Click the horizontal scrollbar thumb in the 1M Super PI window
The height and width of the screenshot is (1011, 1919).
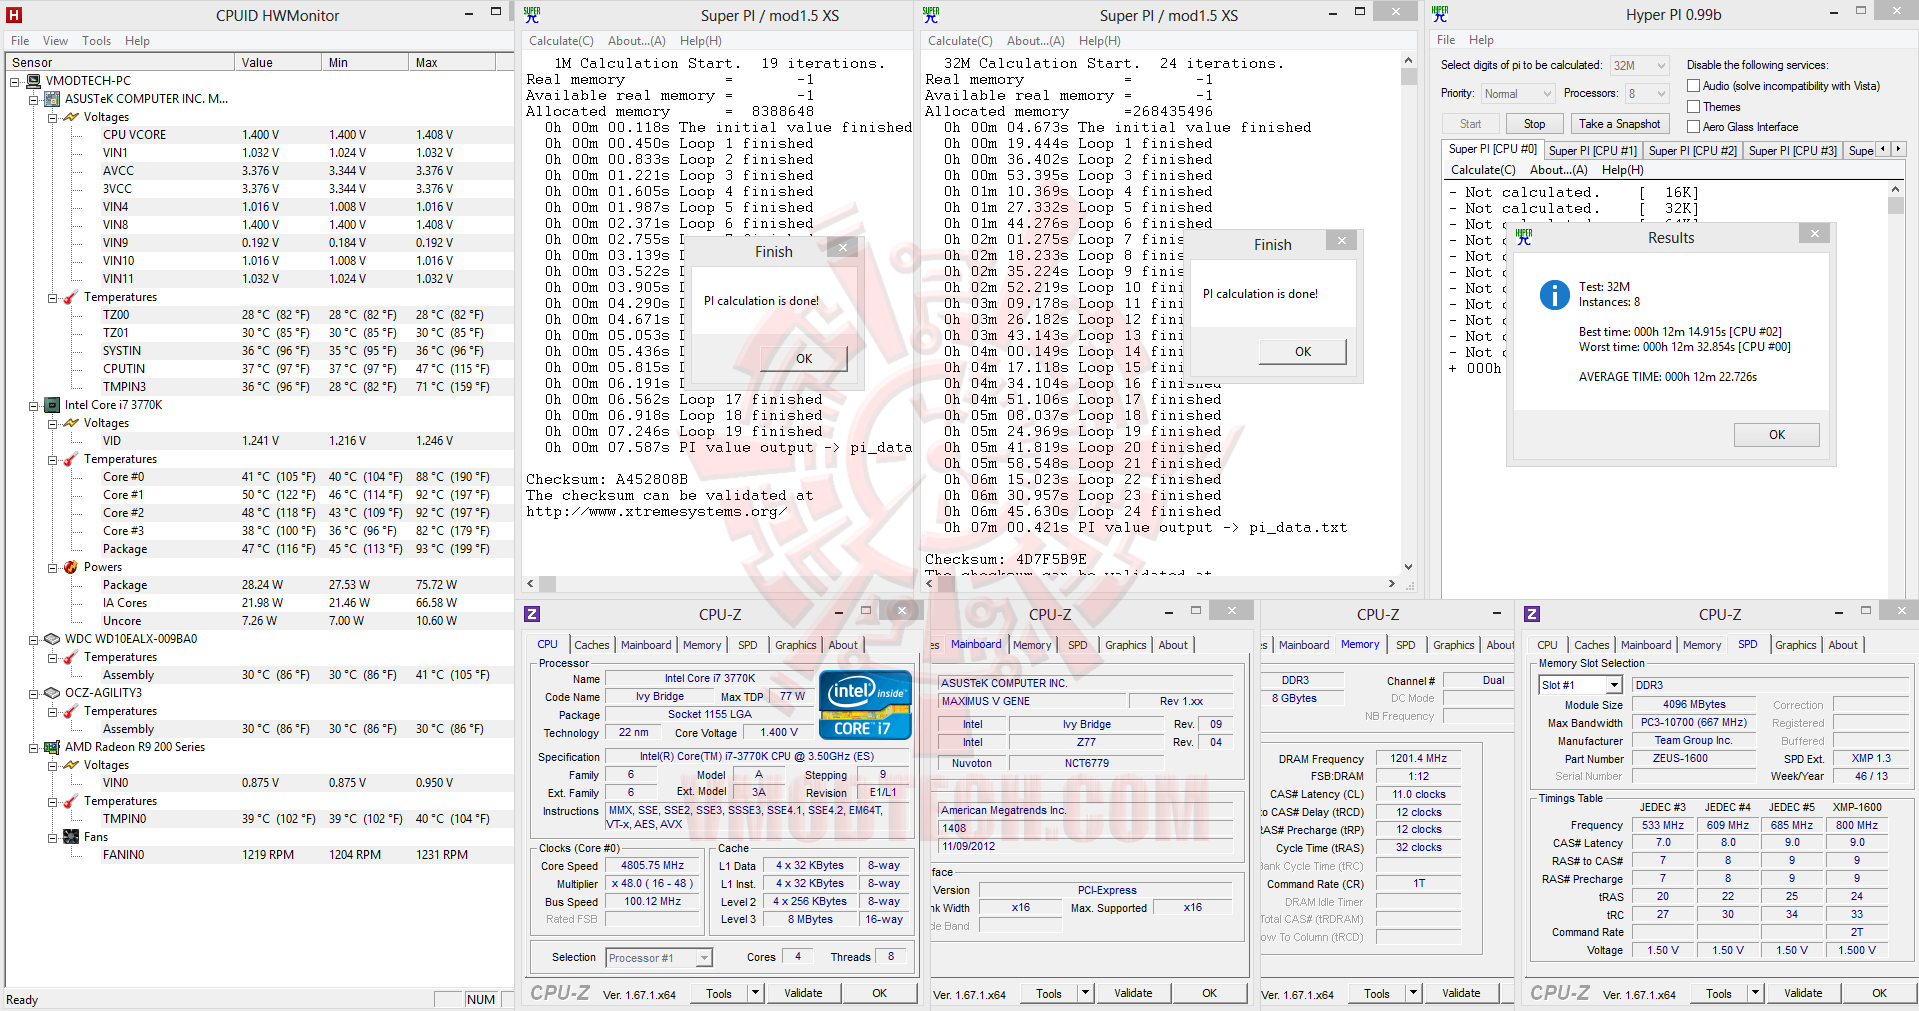coord(546,584)
